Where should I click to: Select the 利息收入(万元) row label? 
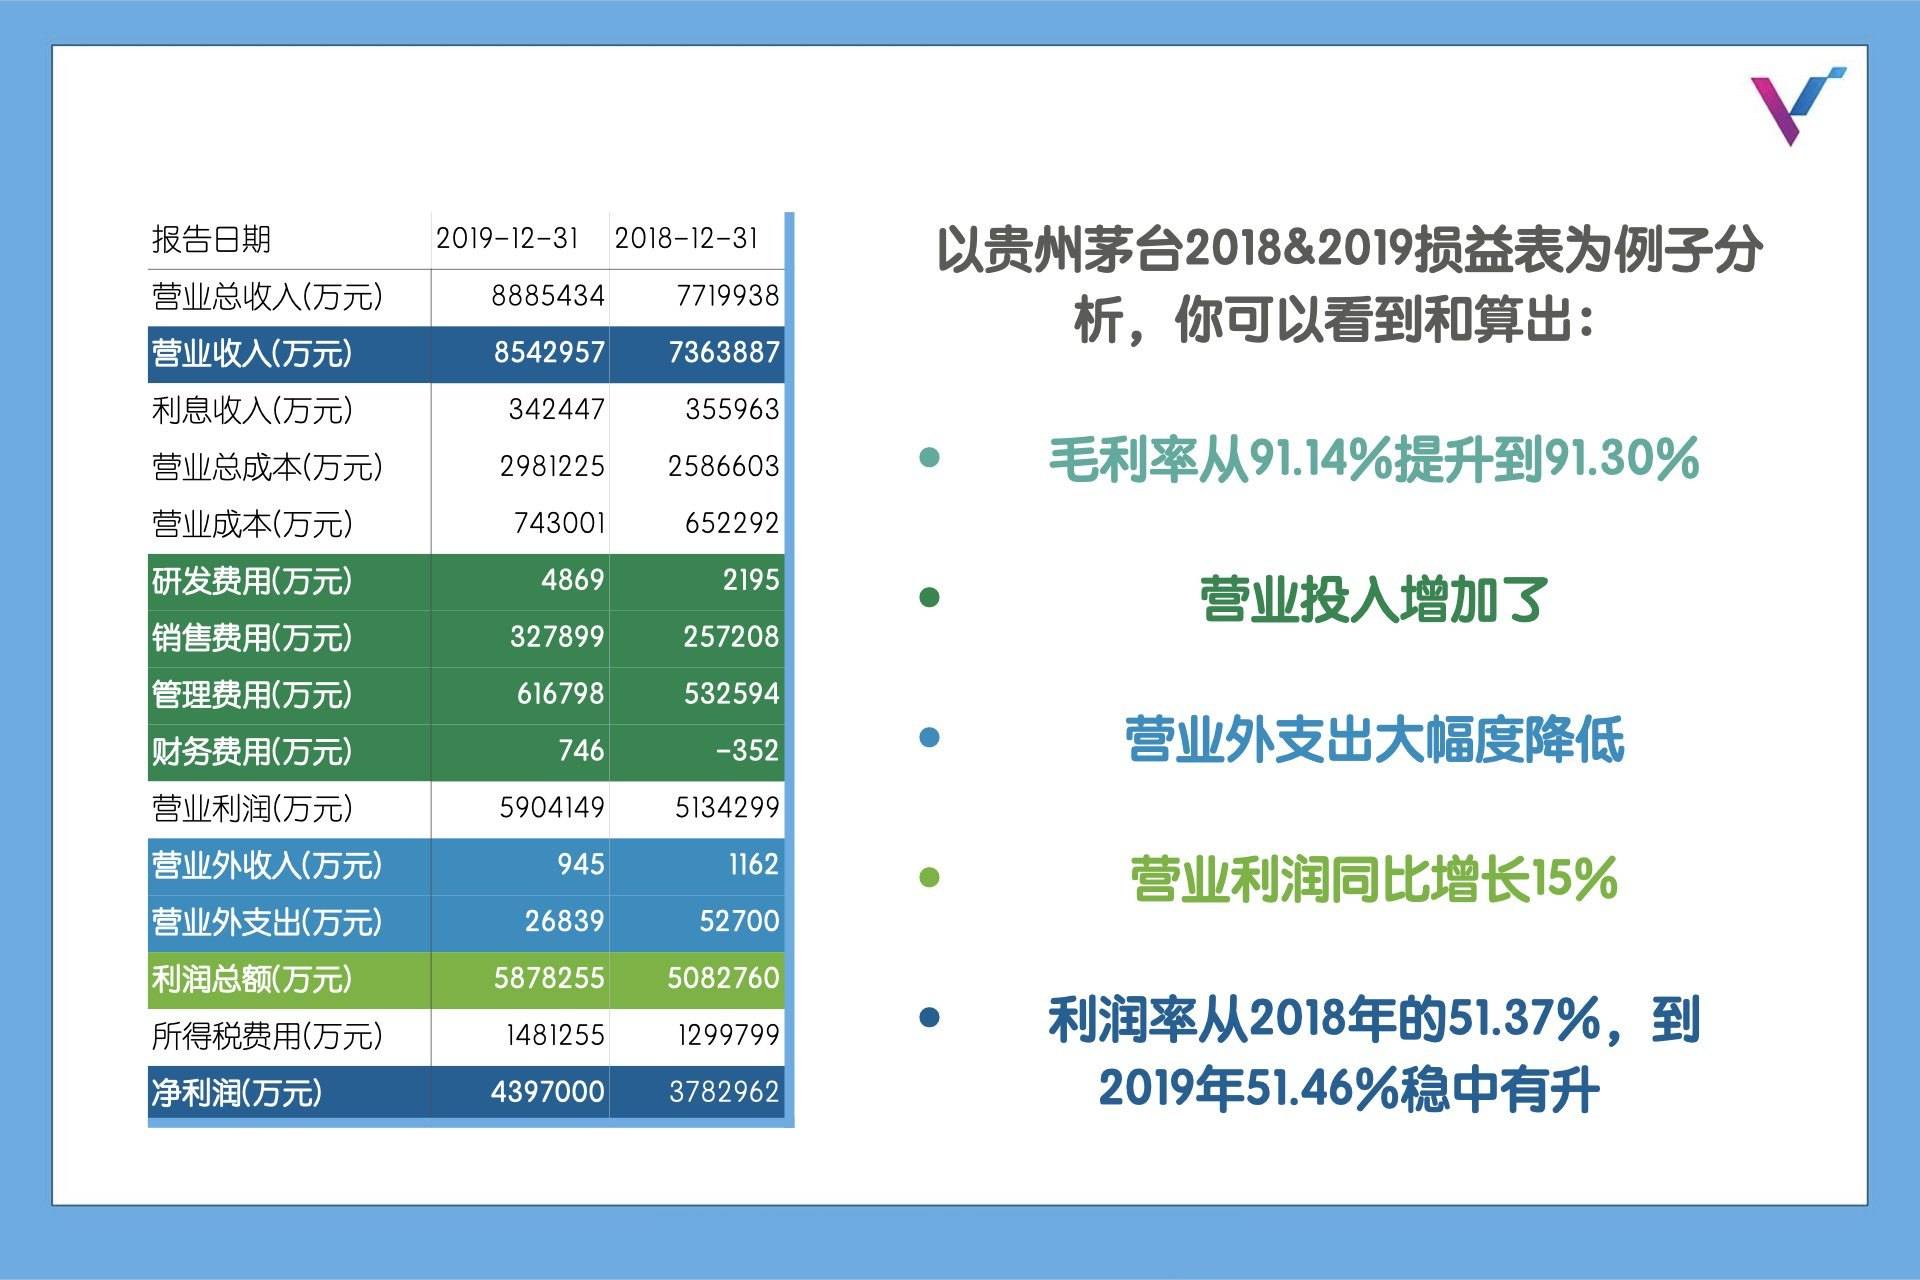(x=252, y=410)
